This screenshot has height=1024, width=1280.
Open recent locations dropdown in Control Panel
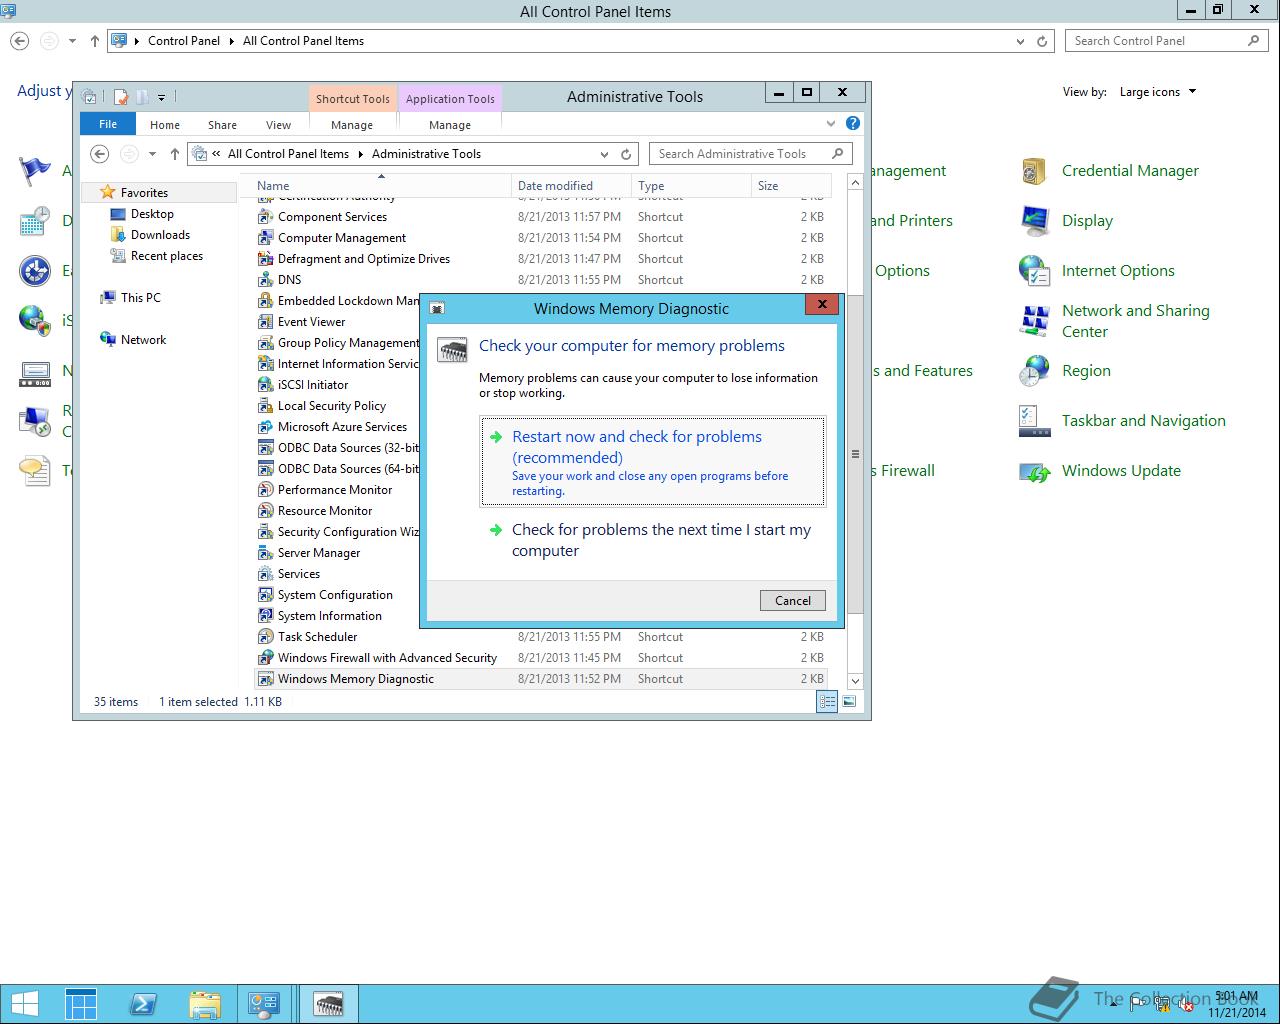pos(72,42)
